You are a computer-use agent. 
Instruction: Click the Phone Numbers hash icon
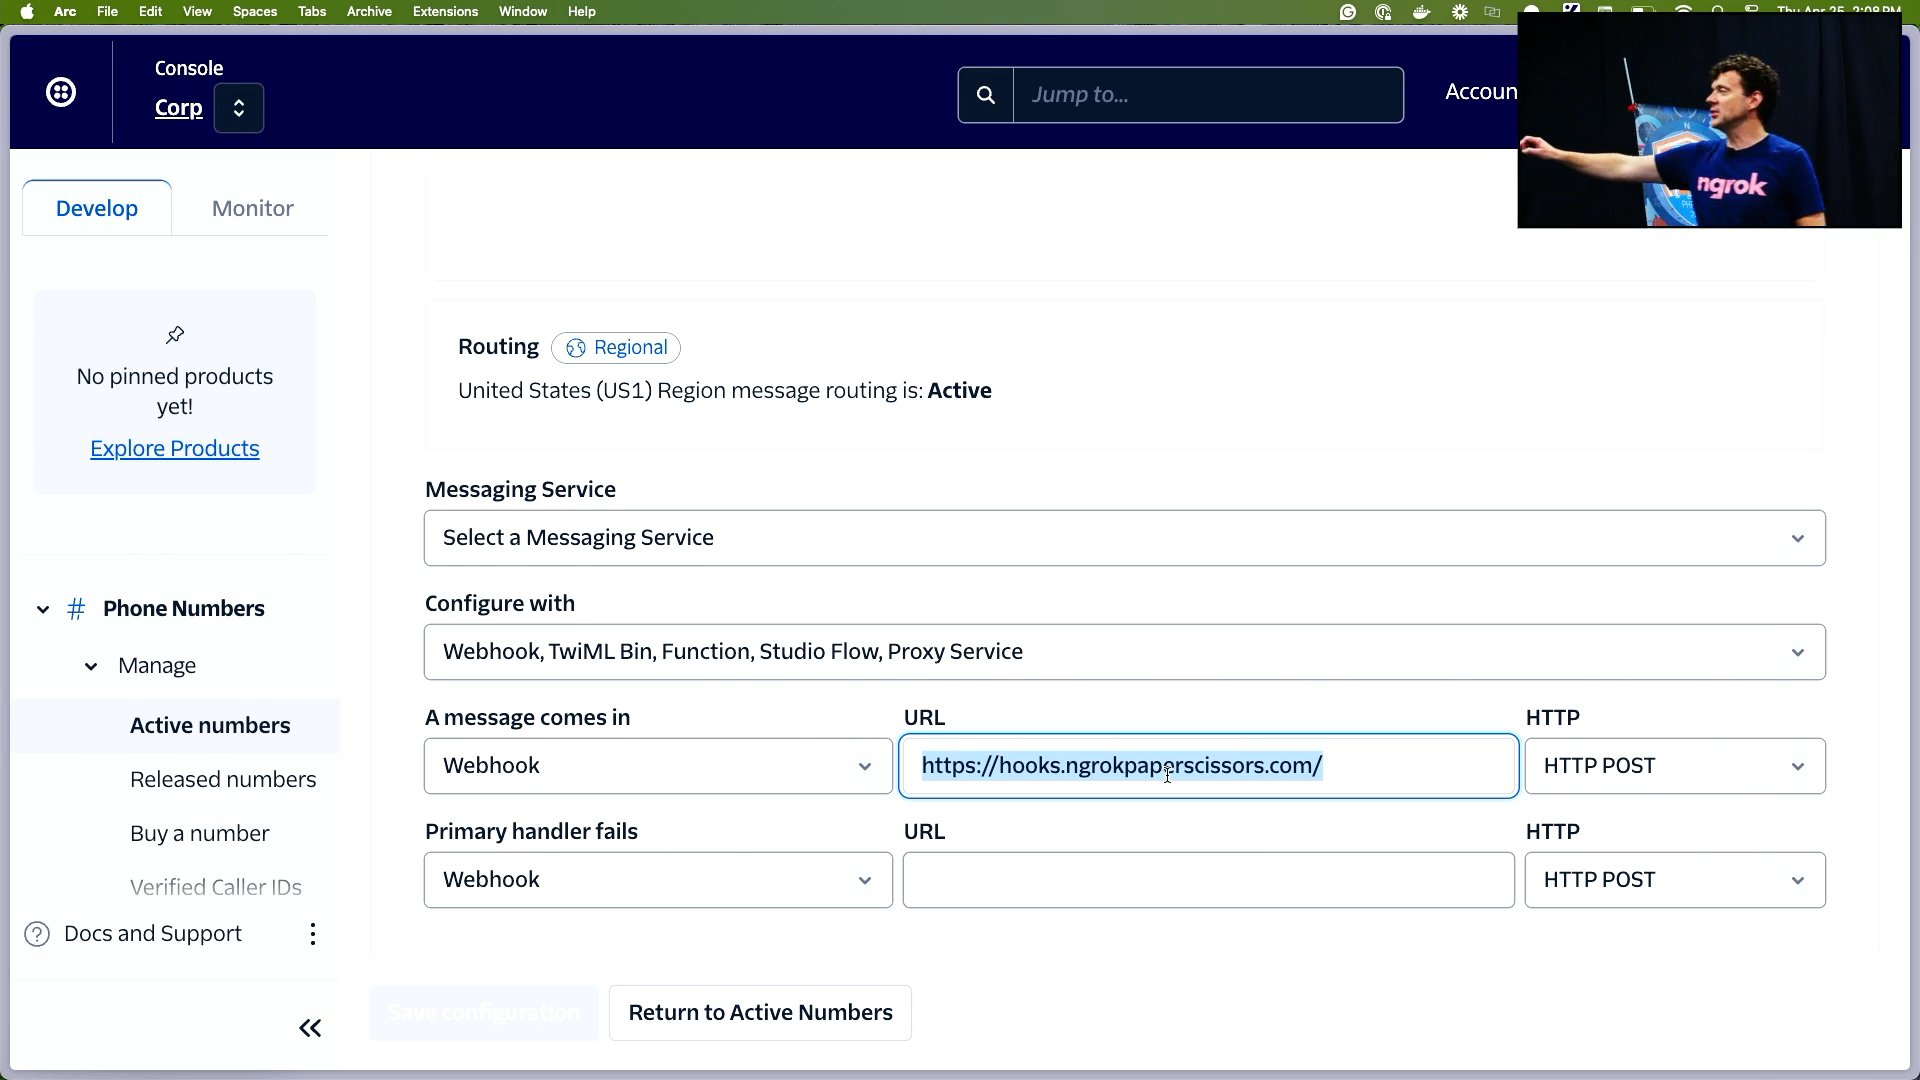(x=75, y=608)
